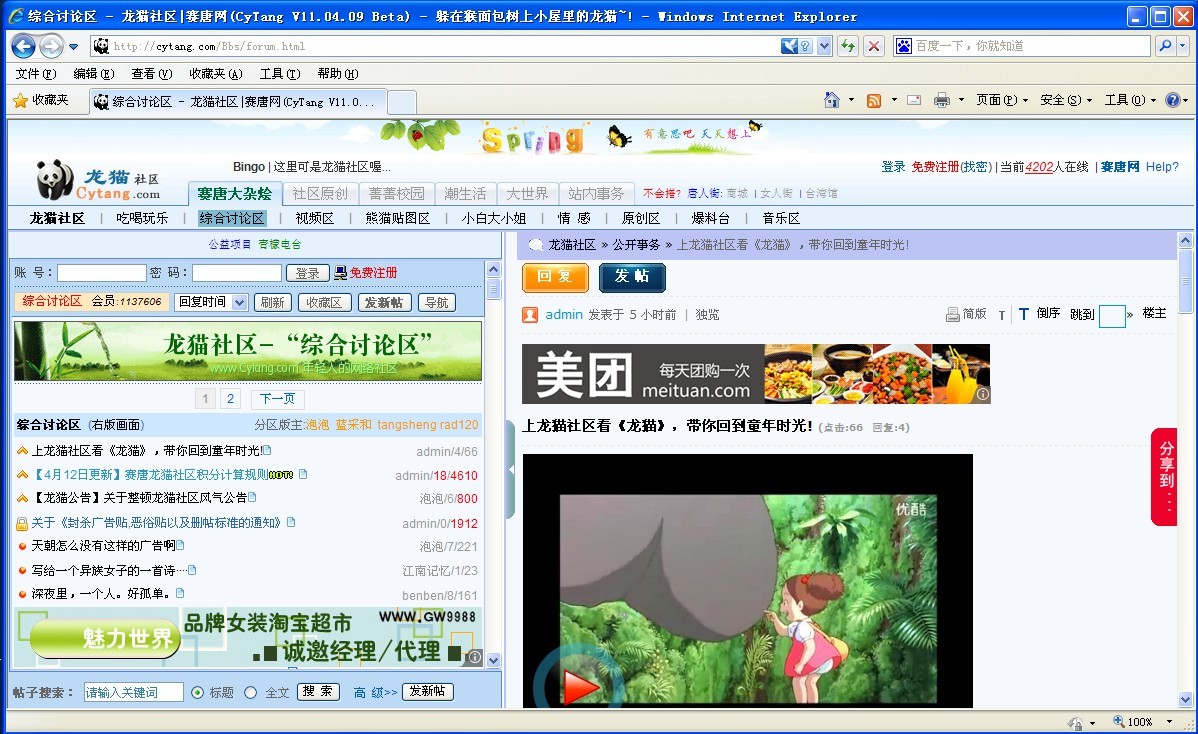Image resolution: width=1198 pixels, height=734 pixels.
Task: Click the 收藏区 button
Action: (324, 302)
